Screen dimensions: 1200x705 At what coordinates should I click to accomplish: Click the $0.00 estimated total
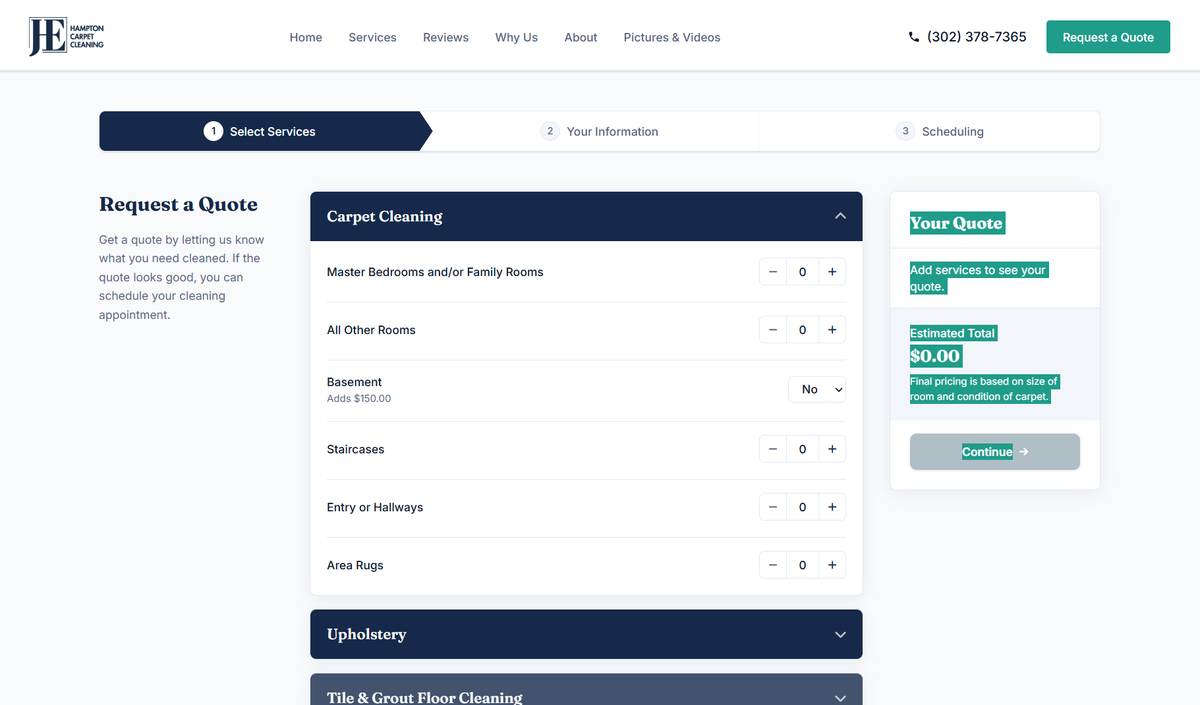click(x=935, y=356)
